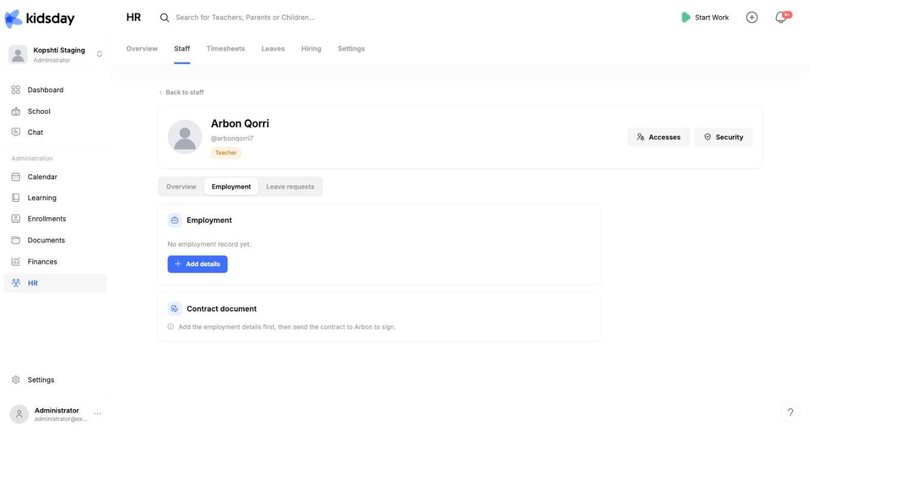
Task: Go back via Back to staff link
Action: (x=181, y=92)
